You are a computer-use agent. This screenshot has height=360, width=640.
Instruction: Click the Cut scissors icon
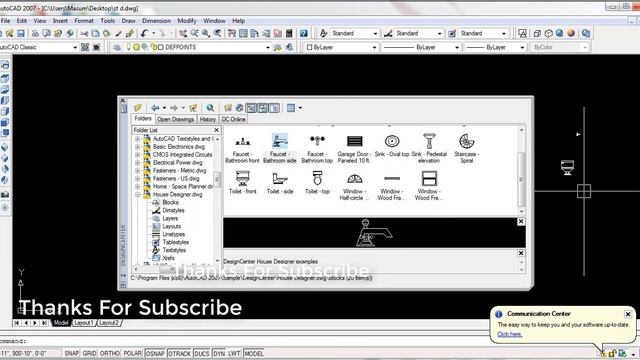click(84, 33)
